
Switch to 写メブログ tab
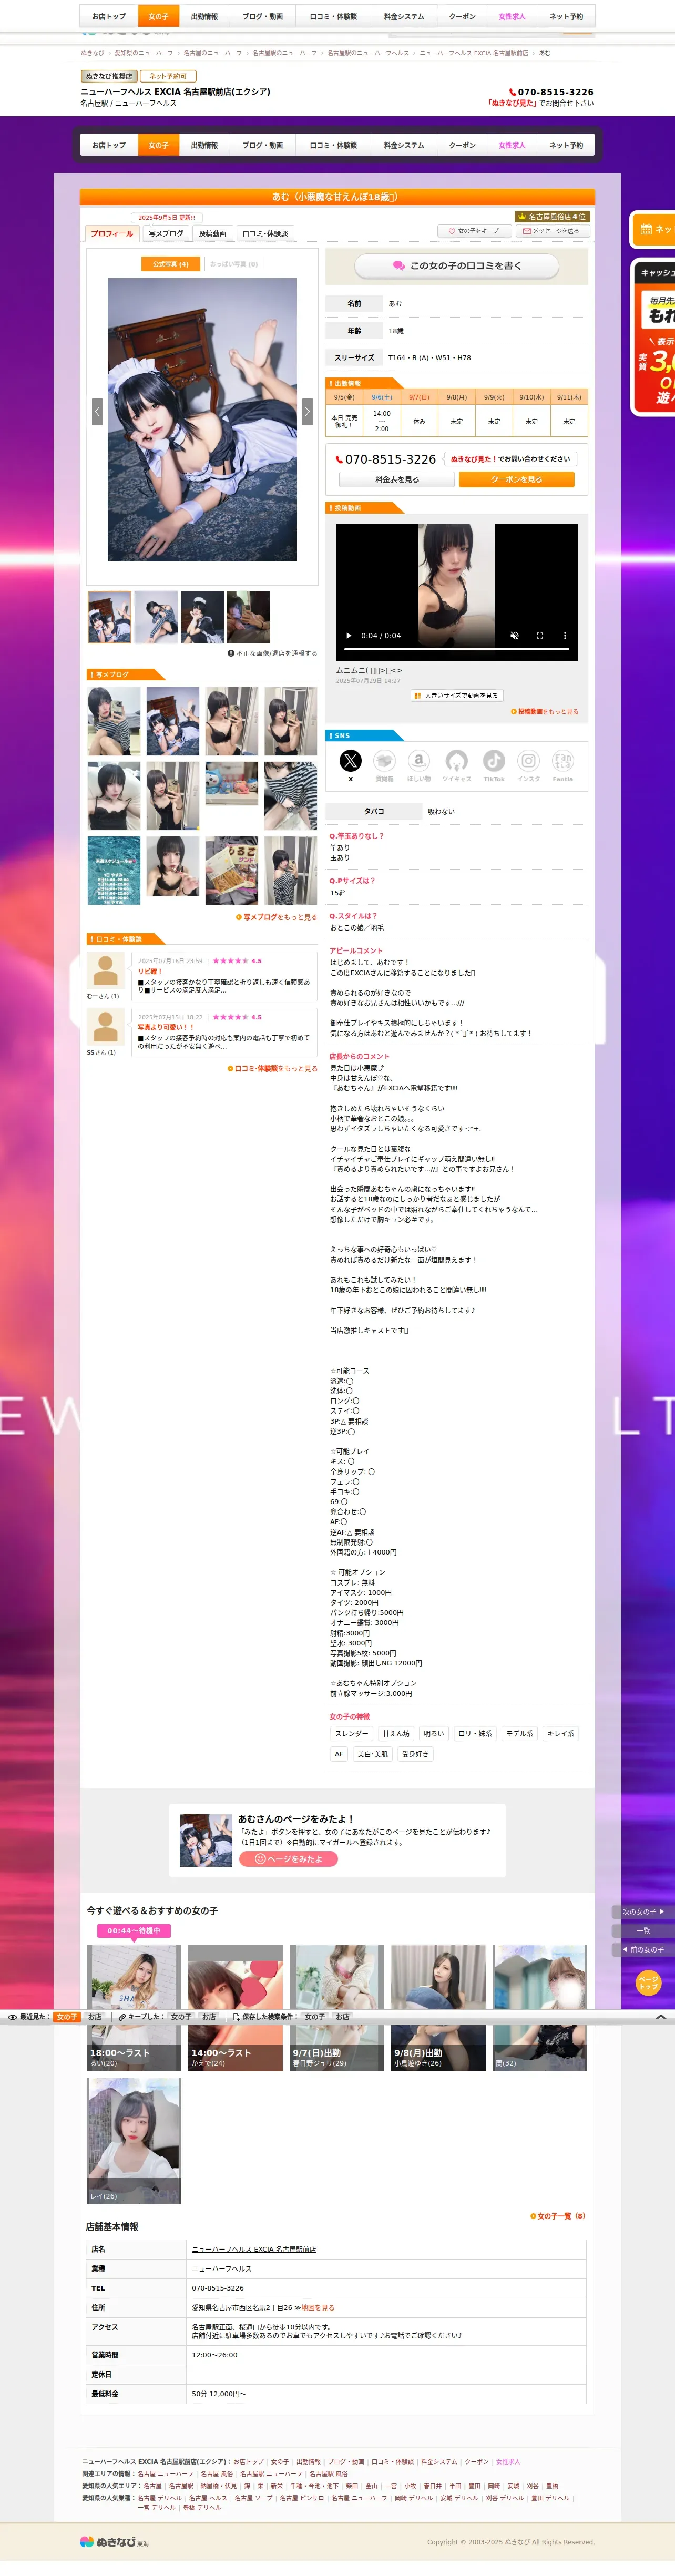coord(166,233)
